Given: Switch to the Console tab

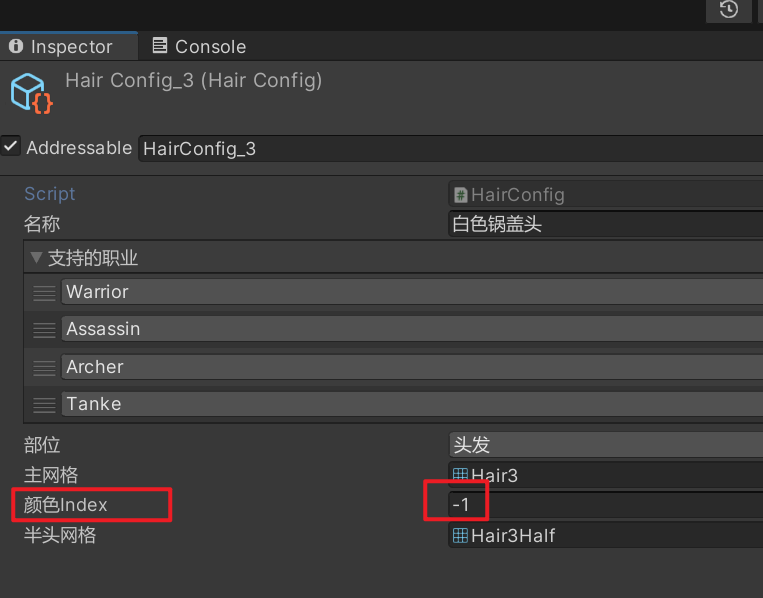Looking at the screenshot, I should (x=200, y=47).
